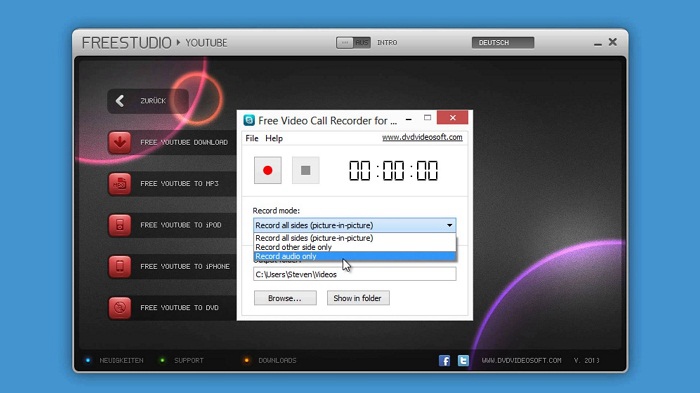Close the FreeStudio main window
Screen dimensions: 700x393
612,42
